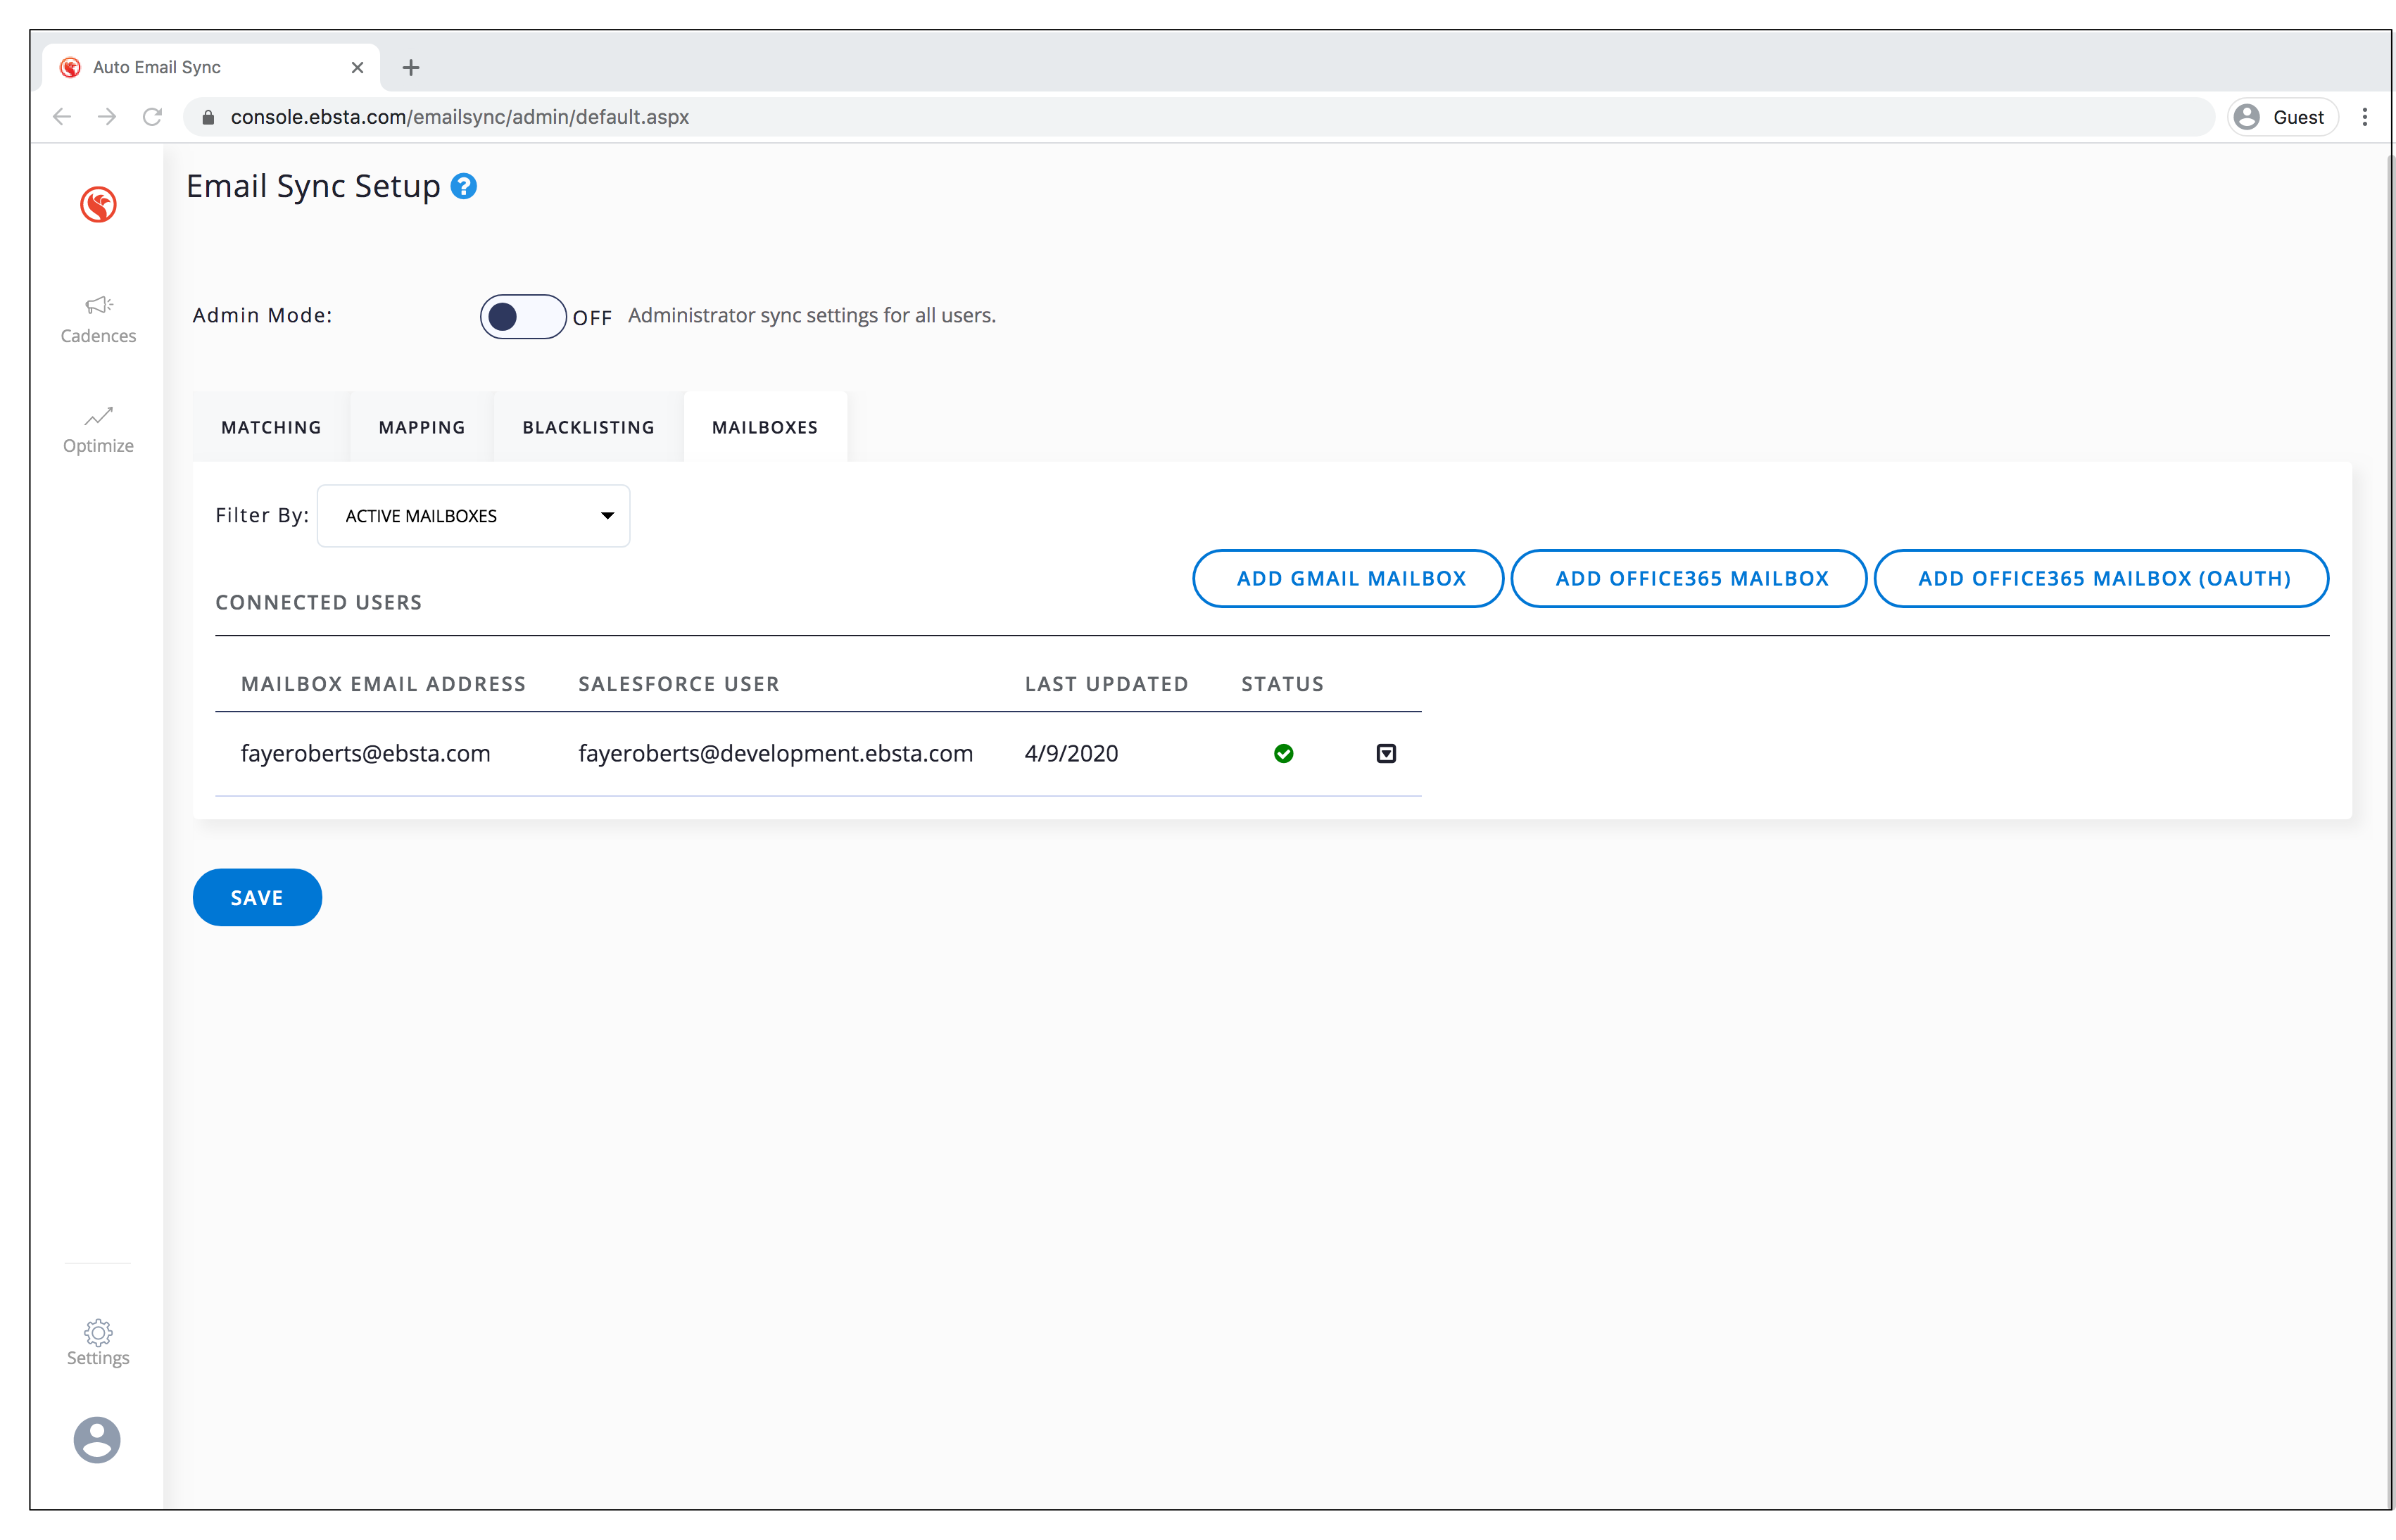Open Chrome three-dot menu
Screen dimensions: 2396x1540
point(2364,117)
